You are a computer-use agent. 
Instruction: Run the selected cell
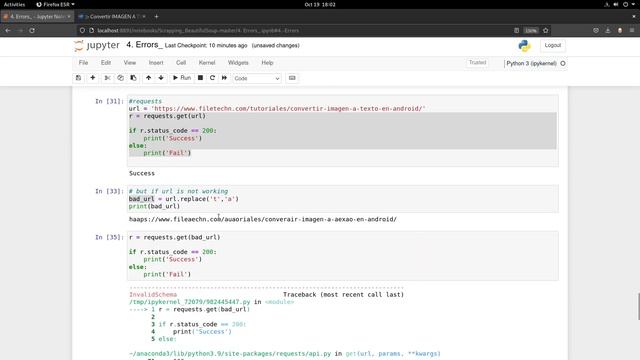point(182,78)
